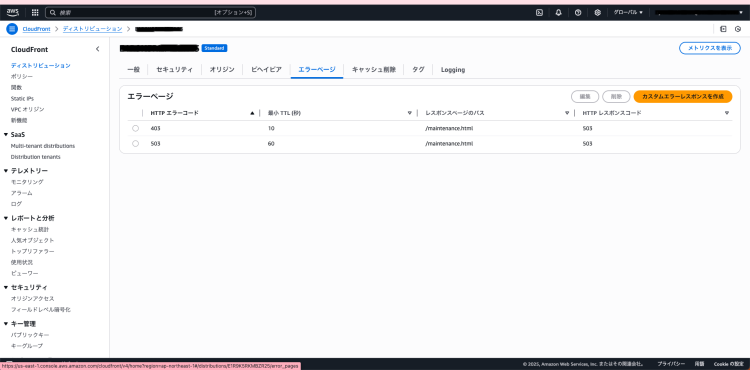Switch to the エラーページ tab
This screenshot has height=370, width=750.
(x=317, y=70)
